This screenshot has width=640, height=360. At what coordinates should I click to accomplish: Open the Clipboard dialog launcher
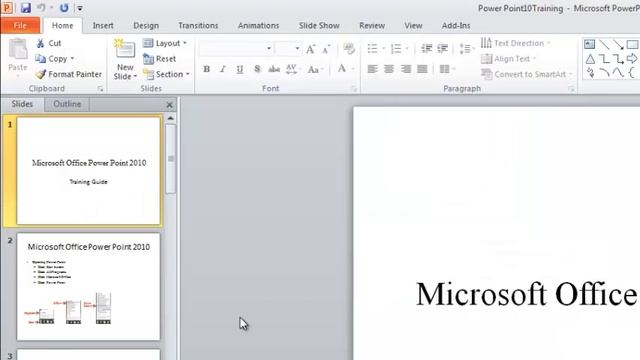point(100,89)
